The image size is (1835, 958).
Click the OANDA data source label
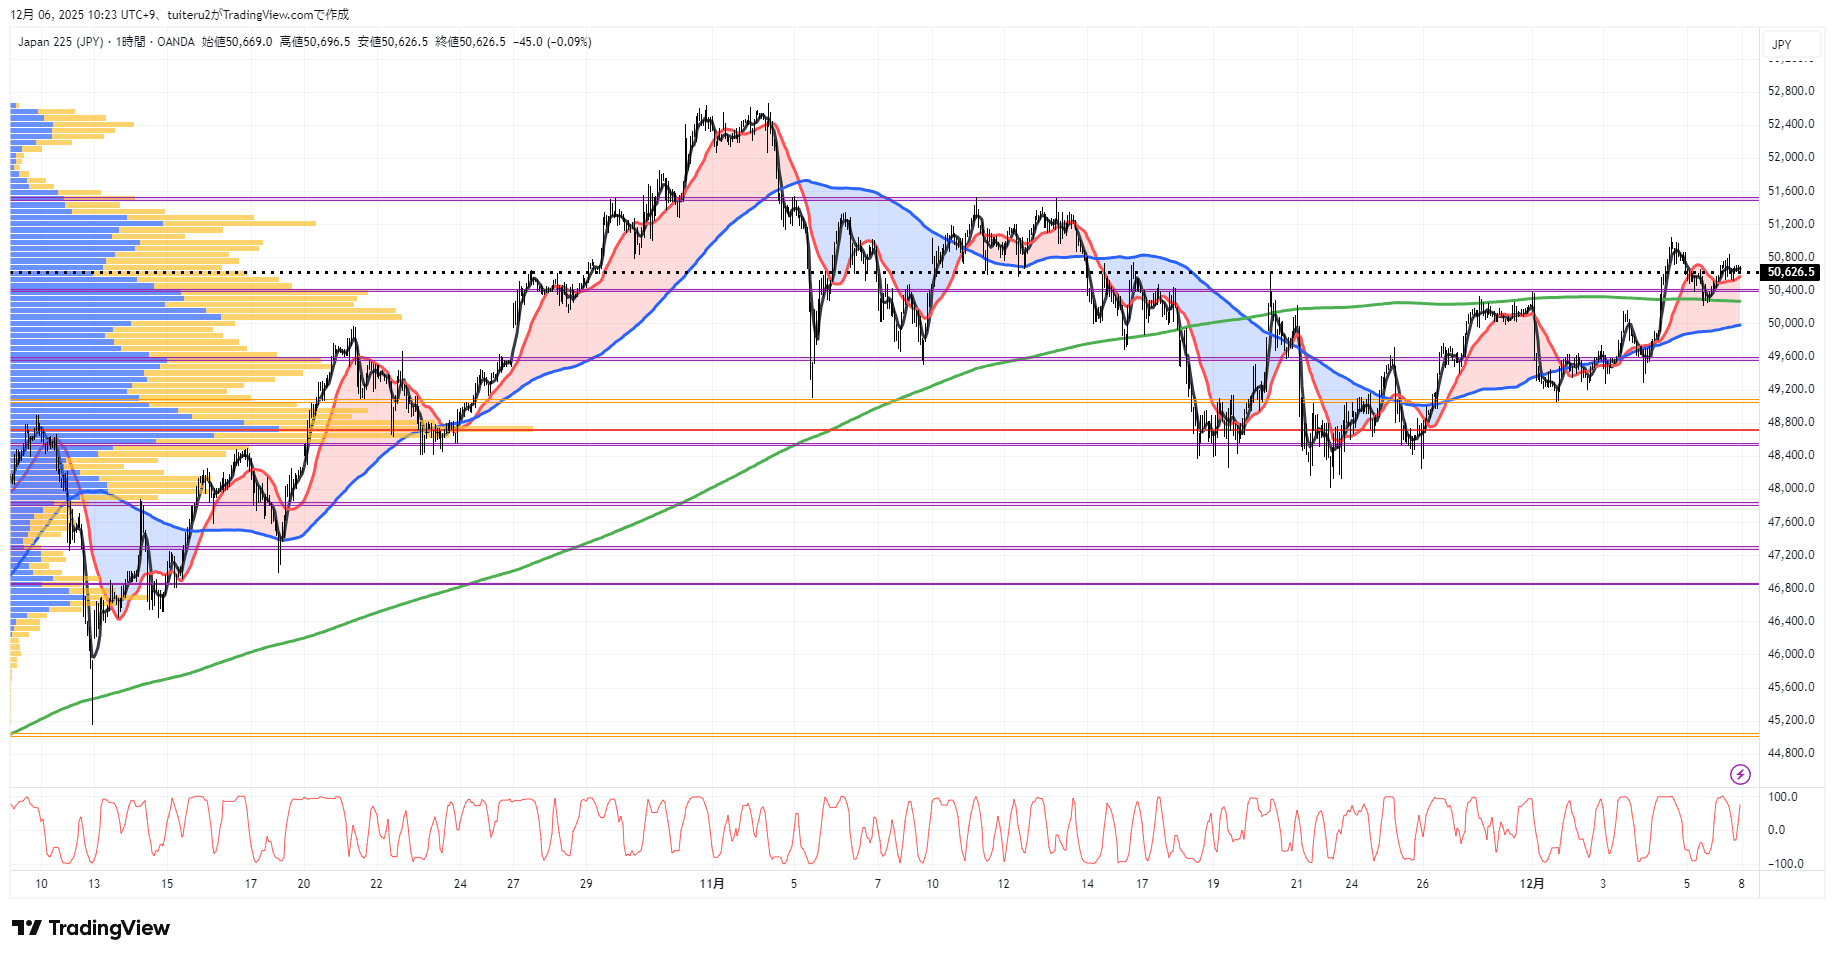(176, 42)
